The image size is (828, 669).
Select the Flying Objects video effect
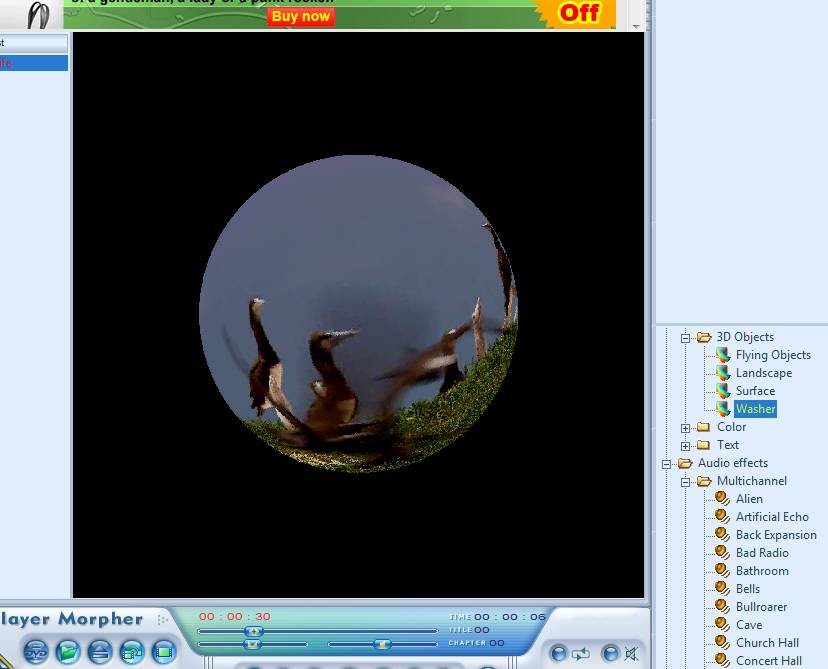[x=773, y=355]
